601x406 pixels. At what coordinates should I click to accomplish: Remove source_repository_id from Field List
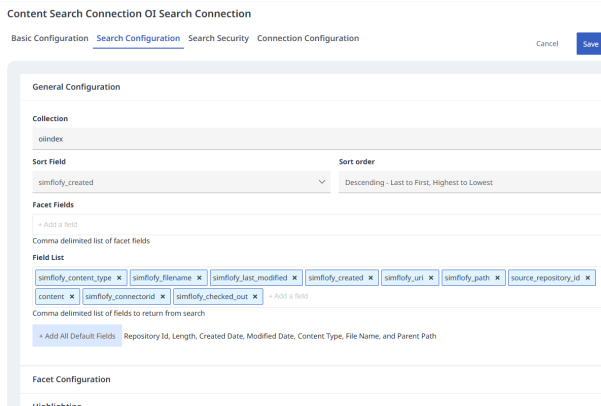(x=588, y=278)
